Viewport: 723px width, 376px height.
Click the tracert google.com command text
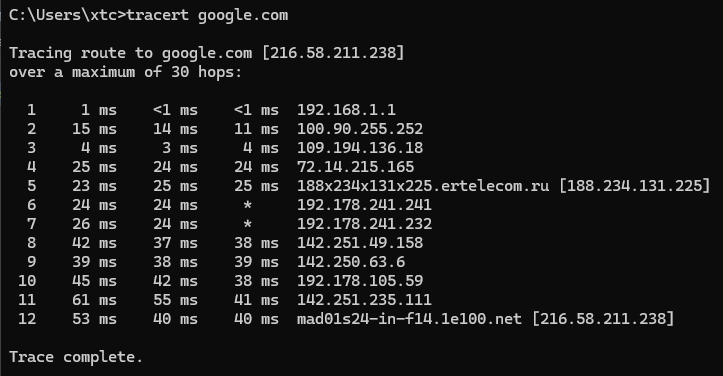tap(207, 15)
